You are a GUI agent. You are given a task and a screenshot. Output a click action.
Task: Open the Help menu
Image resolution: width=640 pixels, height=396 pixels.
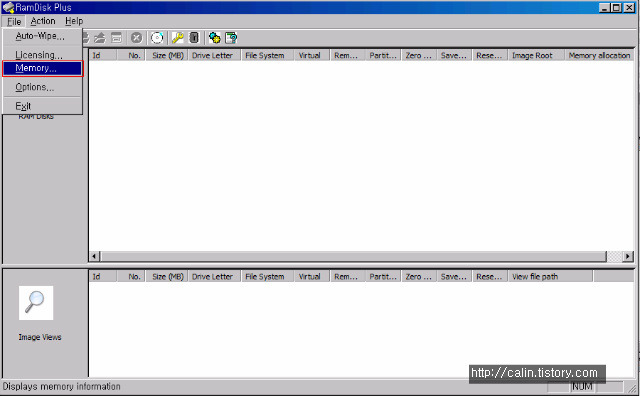coord(74,21)
